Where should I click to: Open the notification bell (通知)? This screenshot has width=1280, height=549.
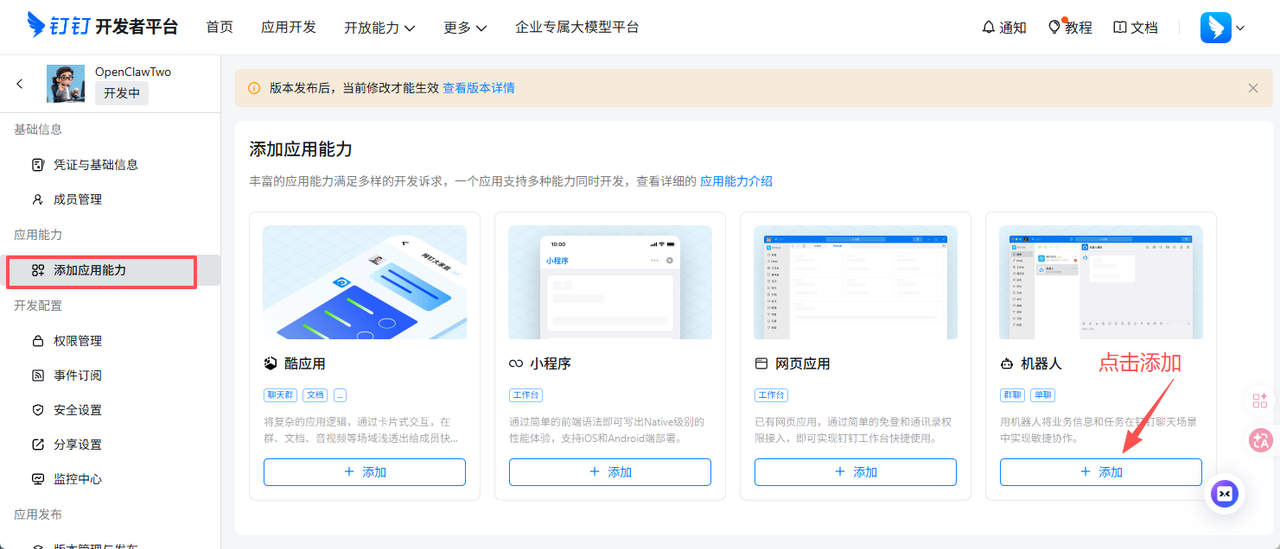tap(1004, 27)
